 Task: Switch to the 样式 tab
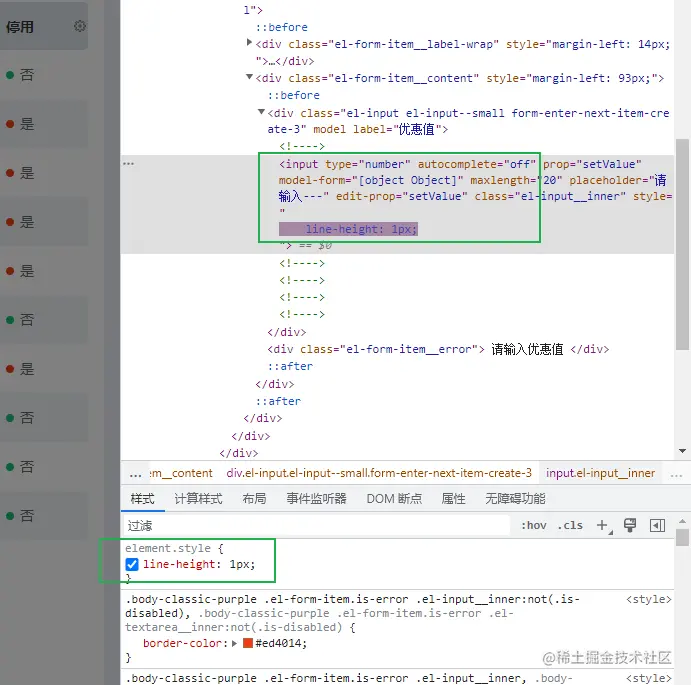pyautogui.click(x=142, y=499)
